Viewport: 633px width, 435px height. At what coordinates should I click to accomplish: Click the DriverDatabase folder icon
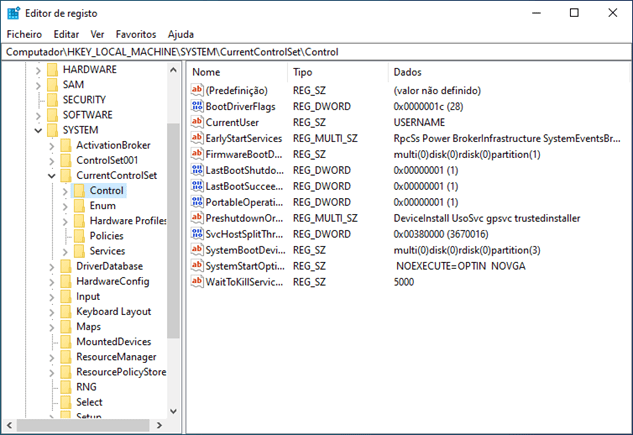point(66,266)
